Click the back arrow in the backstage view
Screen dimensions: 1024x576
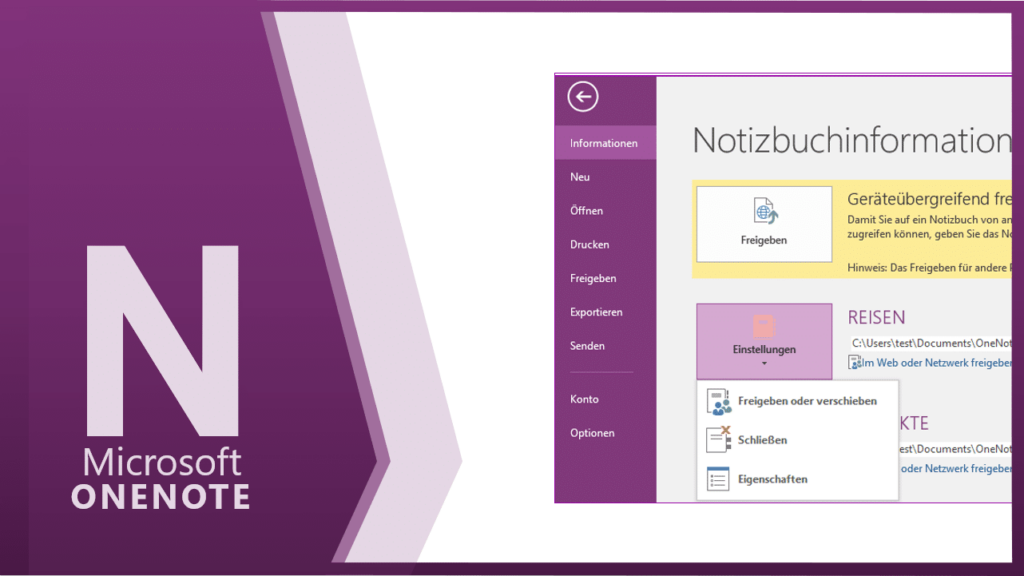click(x=582, y=97)
